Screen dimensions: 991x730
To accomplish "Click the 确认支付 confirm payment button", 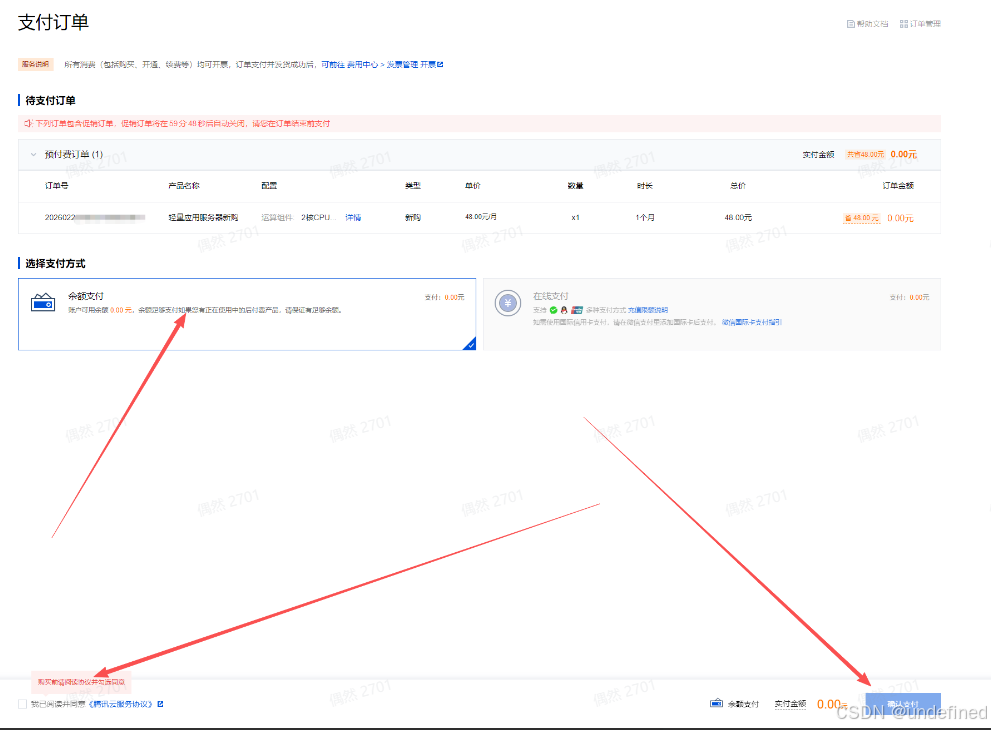I will (x=903, y=704).
